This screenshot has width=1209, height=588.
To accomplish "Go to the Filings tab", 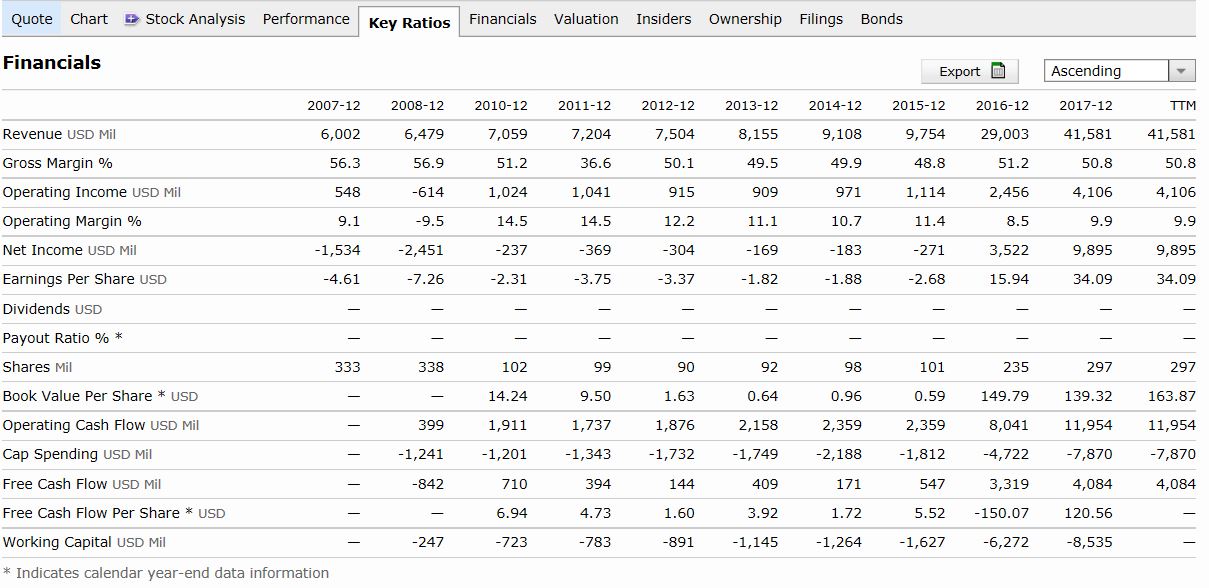I will pyautogui.click(x=821, y=19).
